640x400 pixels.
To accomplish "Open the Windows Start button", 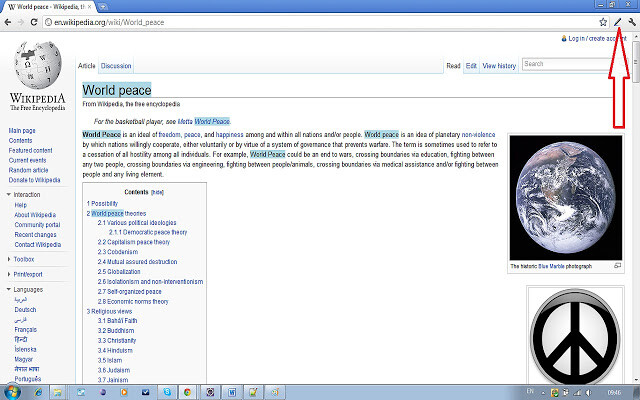I will (x=11, y=390).
